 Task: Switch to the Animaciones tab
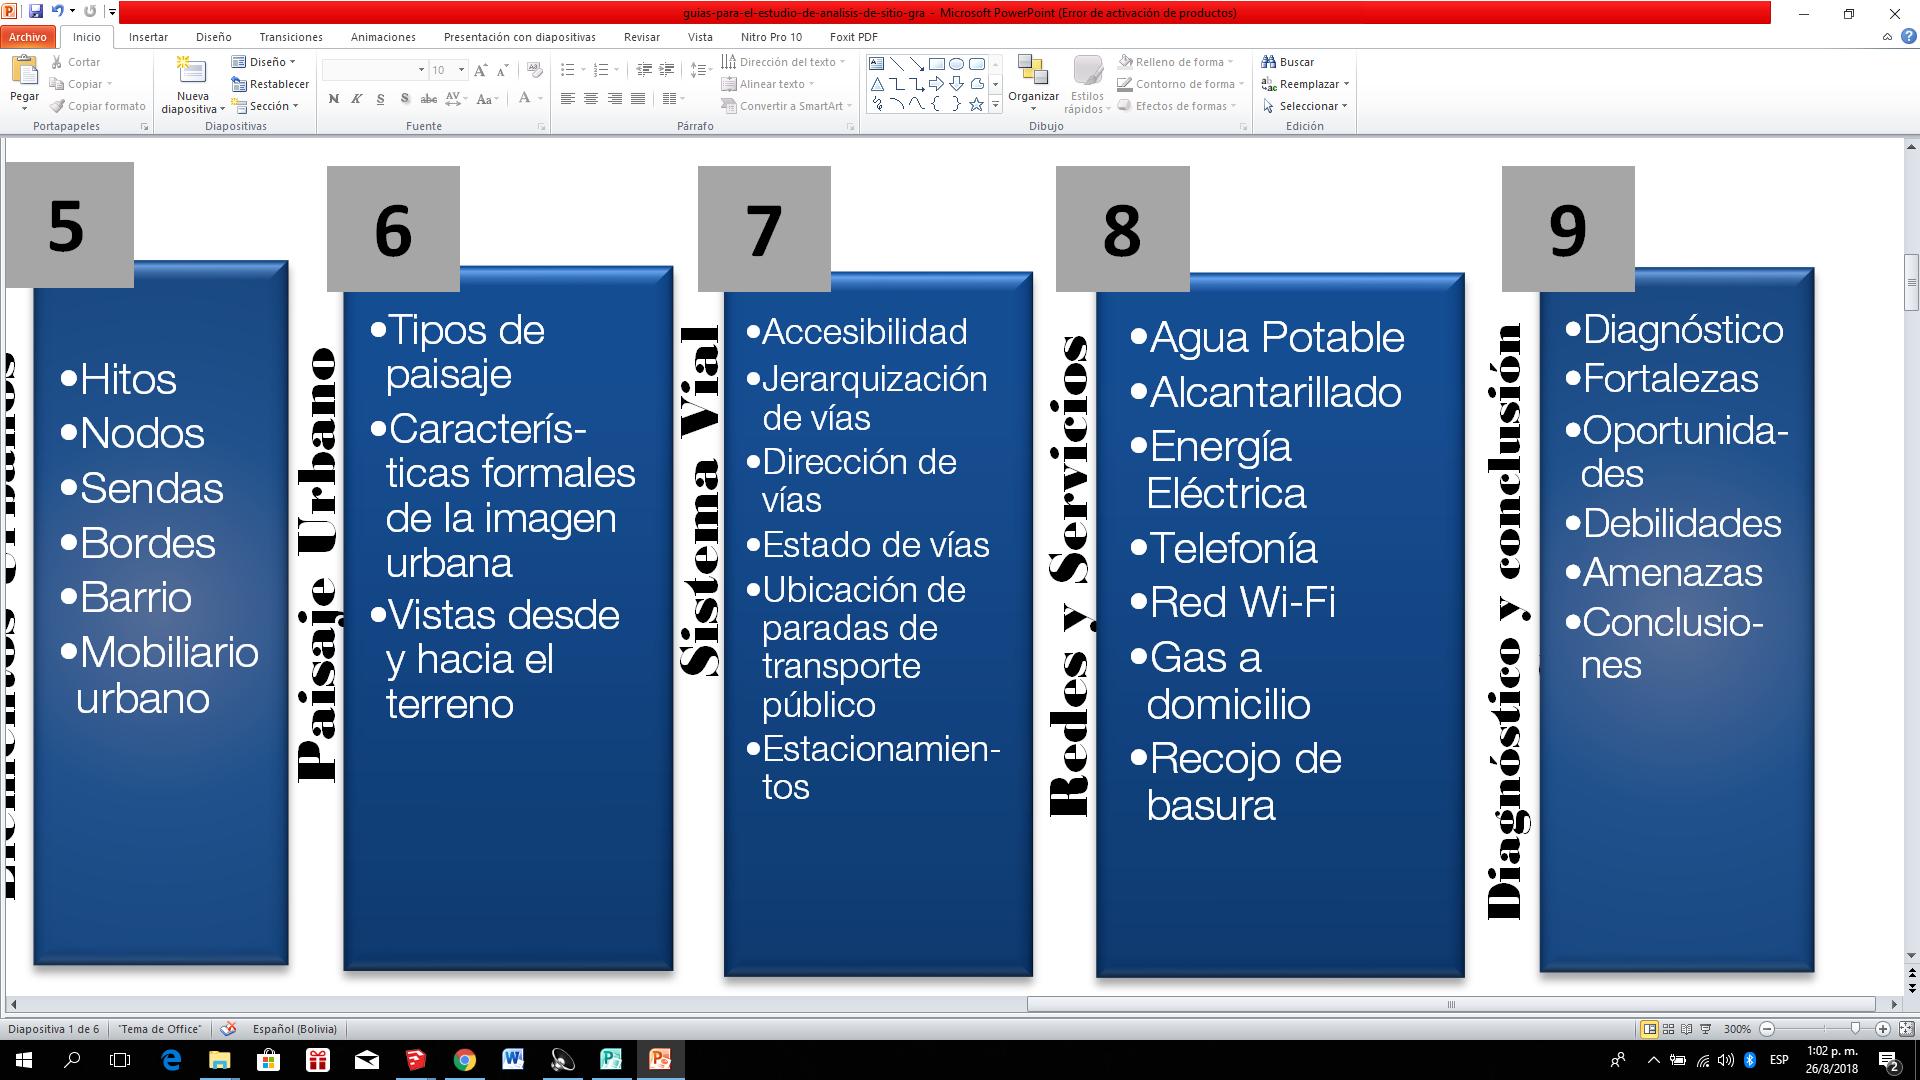point(383,37)
